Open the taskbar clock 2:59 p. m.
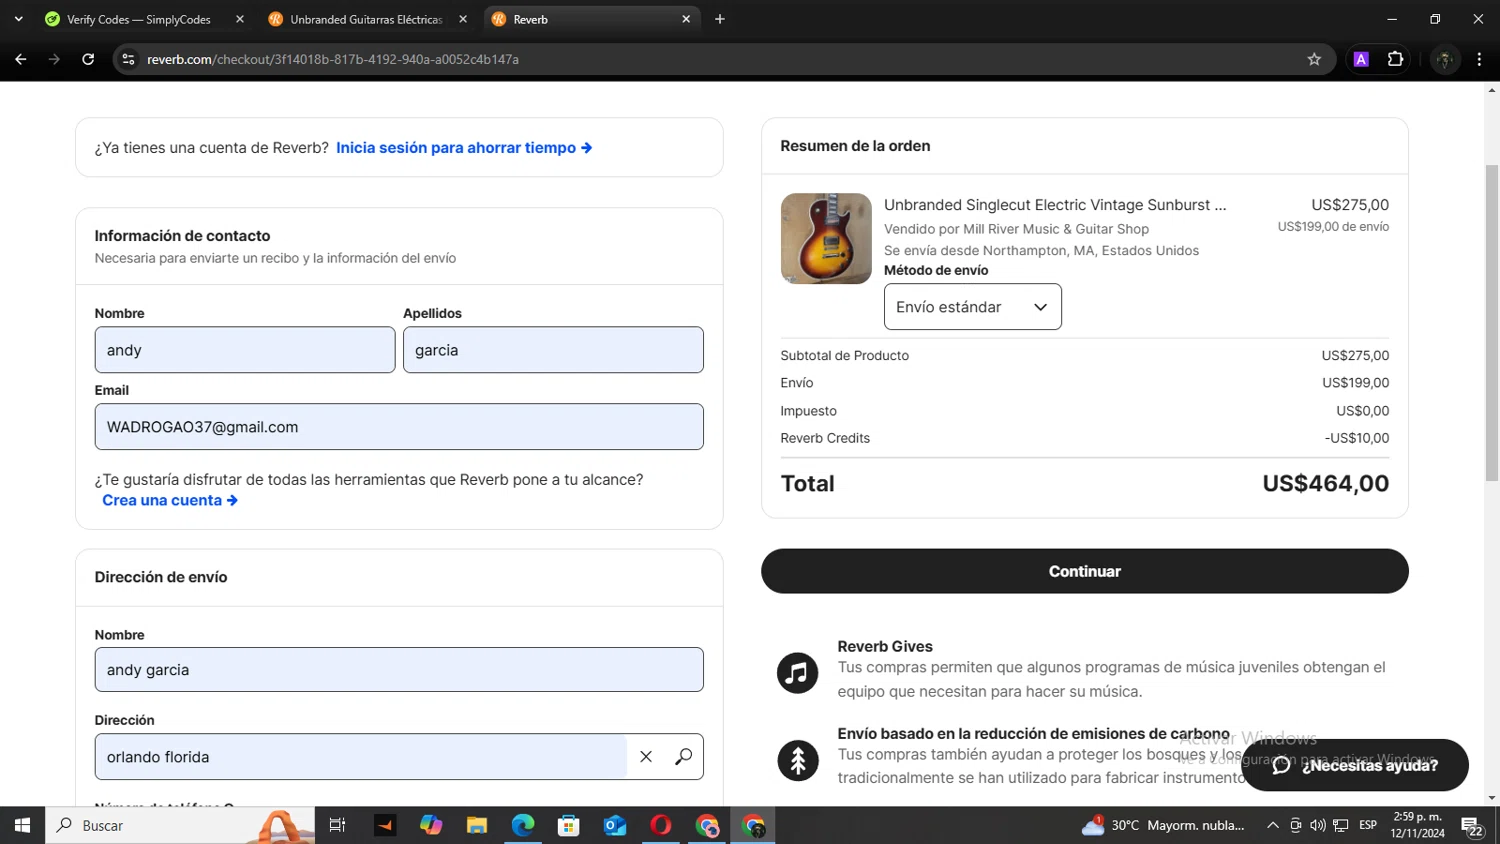 point(1418,825)
